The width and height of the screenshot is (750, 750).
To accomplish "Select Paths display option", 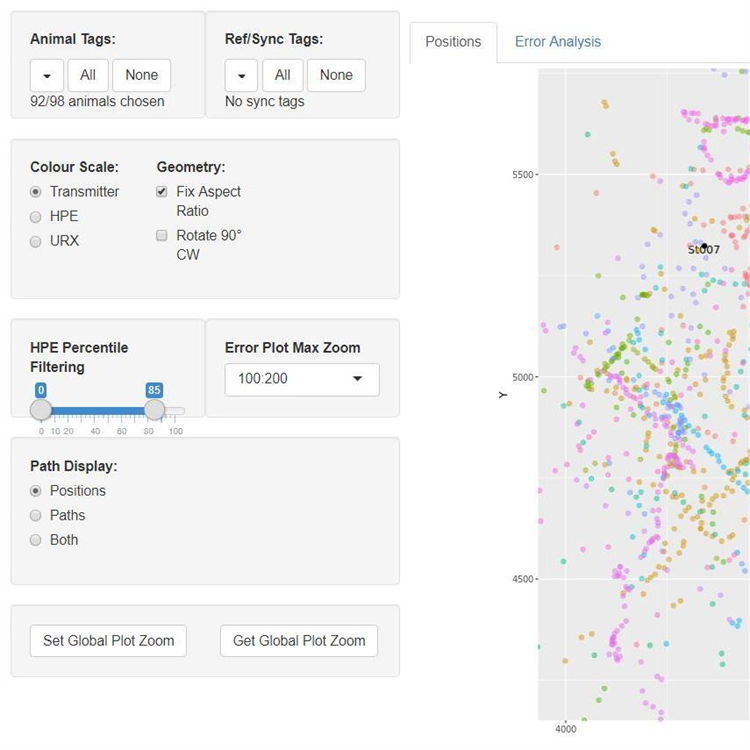I will pyautogui.click(x=36, y=515).
